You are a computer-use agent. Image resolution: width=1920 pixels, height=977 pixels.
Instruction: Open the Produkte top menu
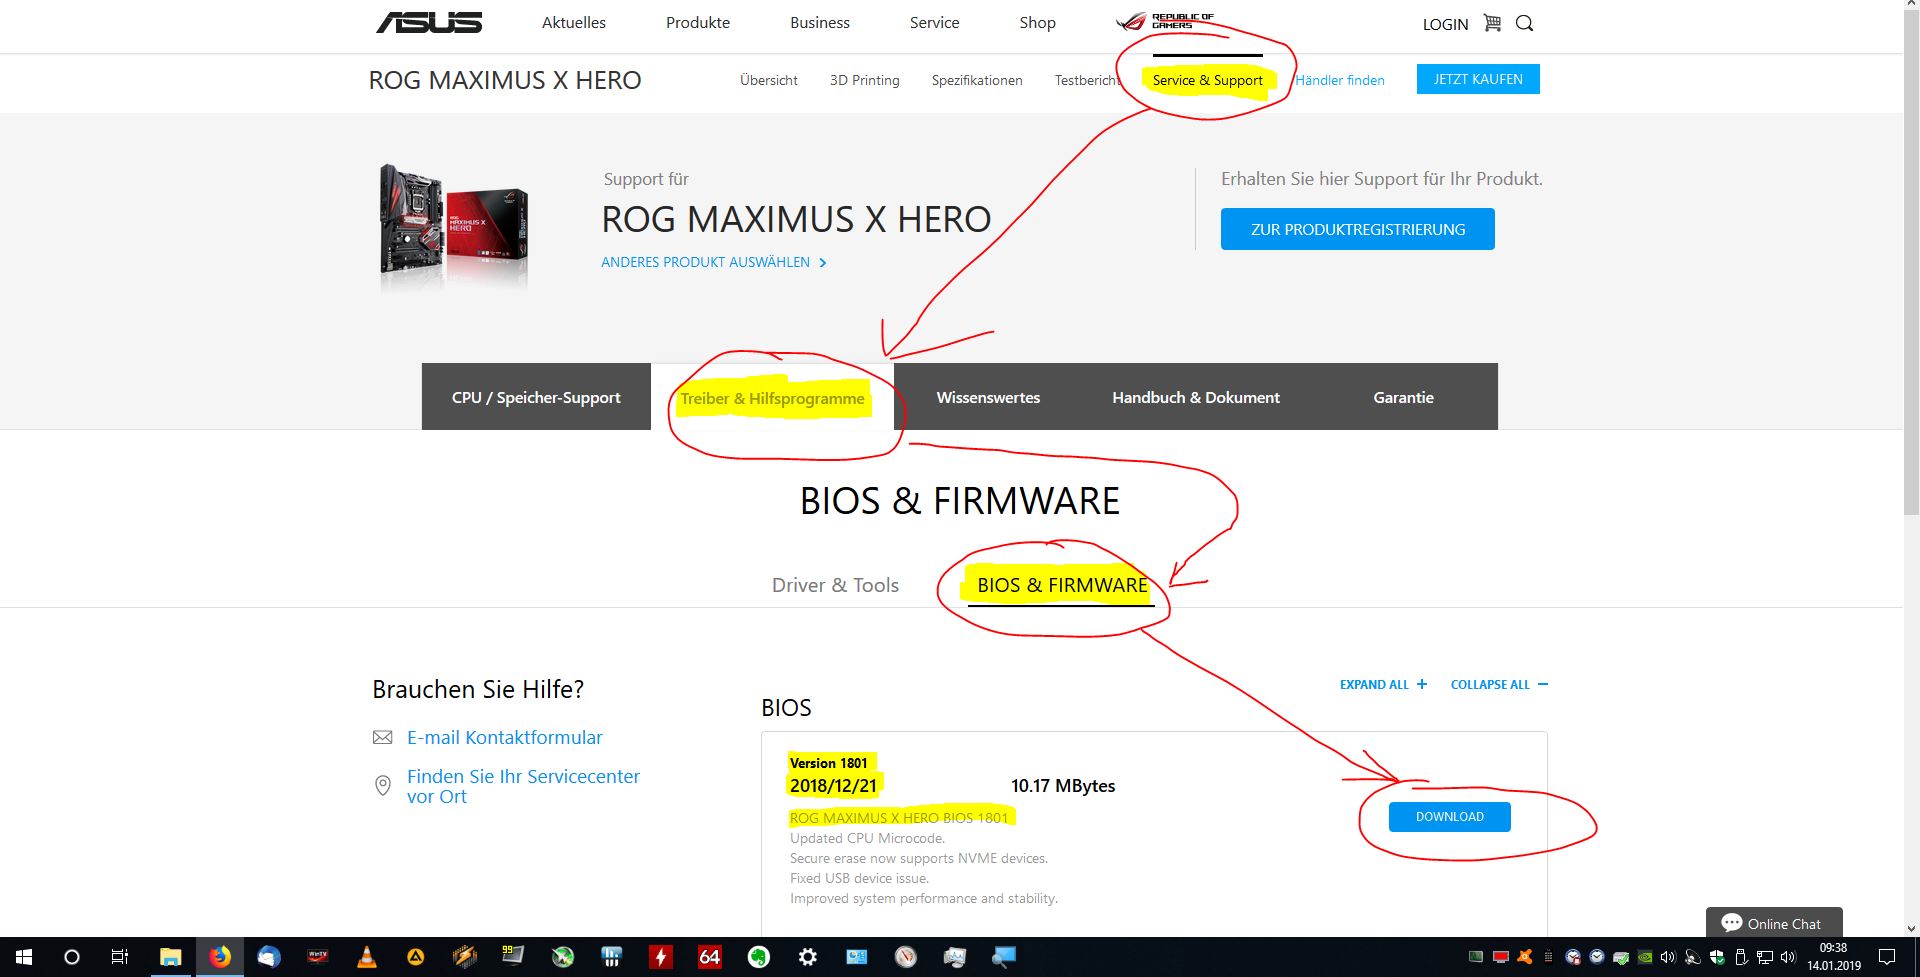pyautogui.click(x=698, y=22)
